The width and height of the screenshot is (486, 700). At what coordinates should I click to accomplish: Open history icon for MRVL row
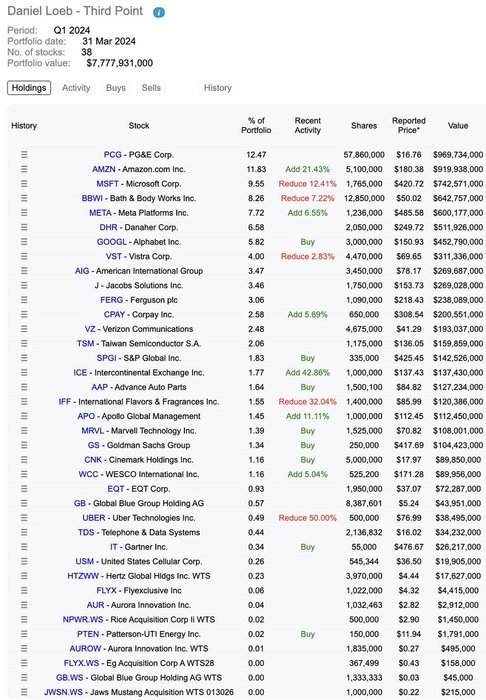tap(24, 430)
